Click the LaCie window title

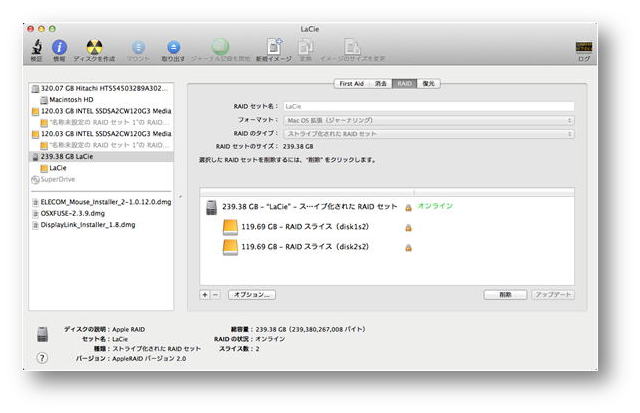[310, 29]
